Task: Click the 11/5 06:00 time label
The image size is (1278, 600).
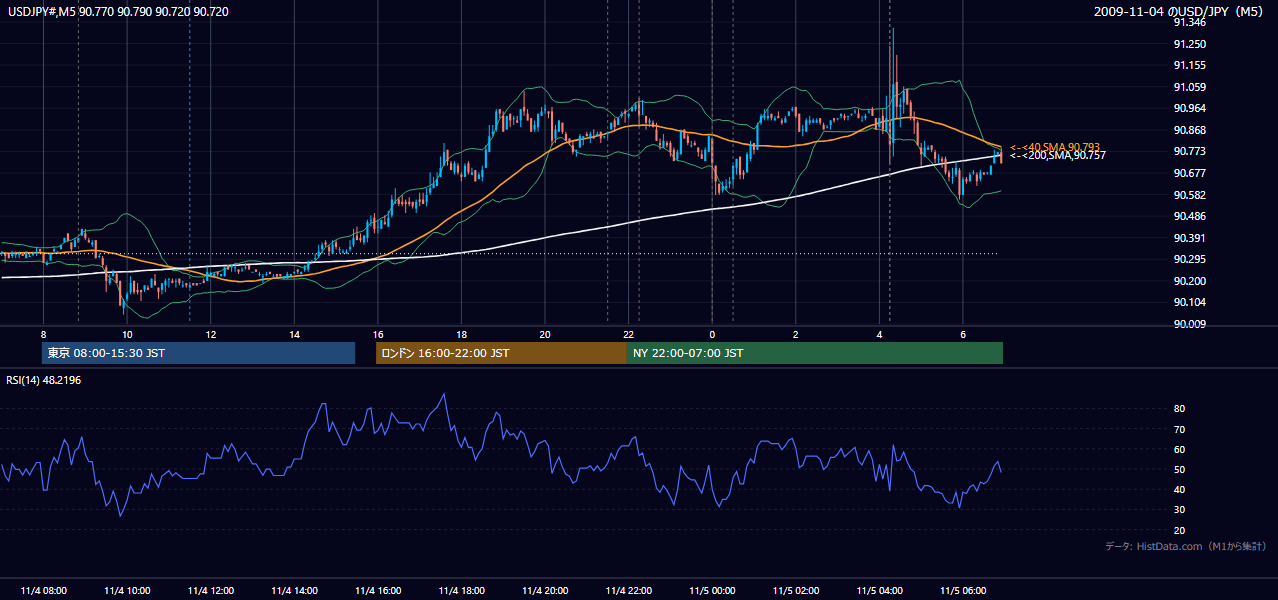Action: [x=963, y=591]
